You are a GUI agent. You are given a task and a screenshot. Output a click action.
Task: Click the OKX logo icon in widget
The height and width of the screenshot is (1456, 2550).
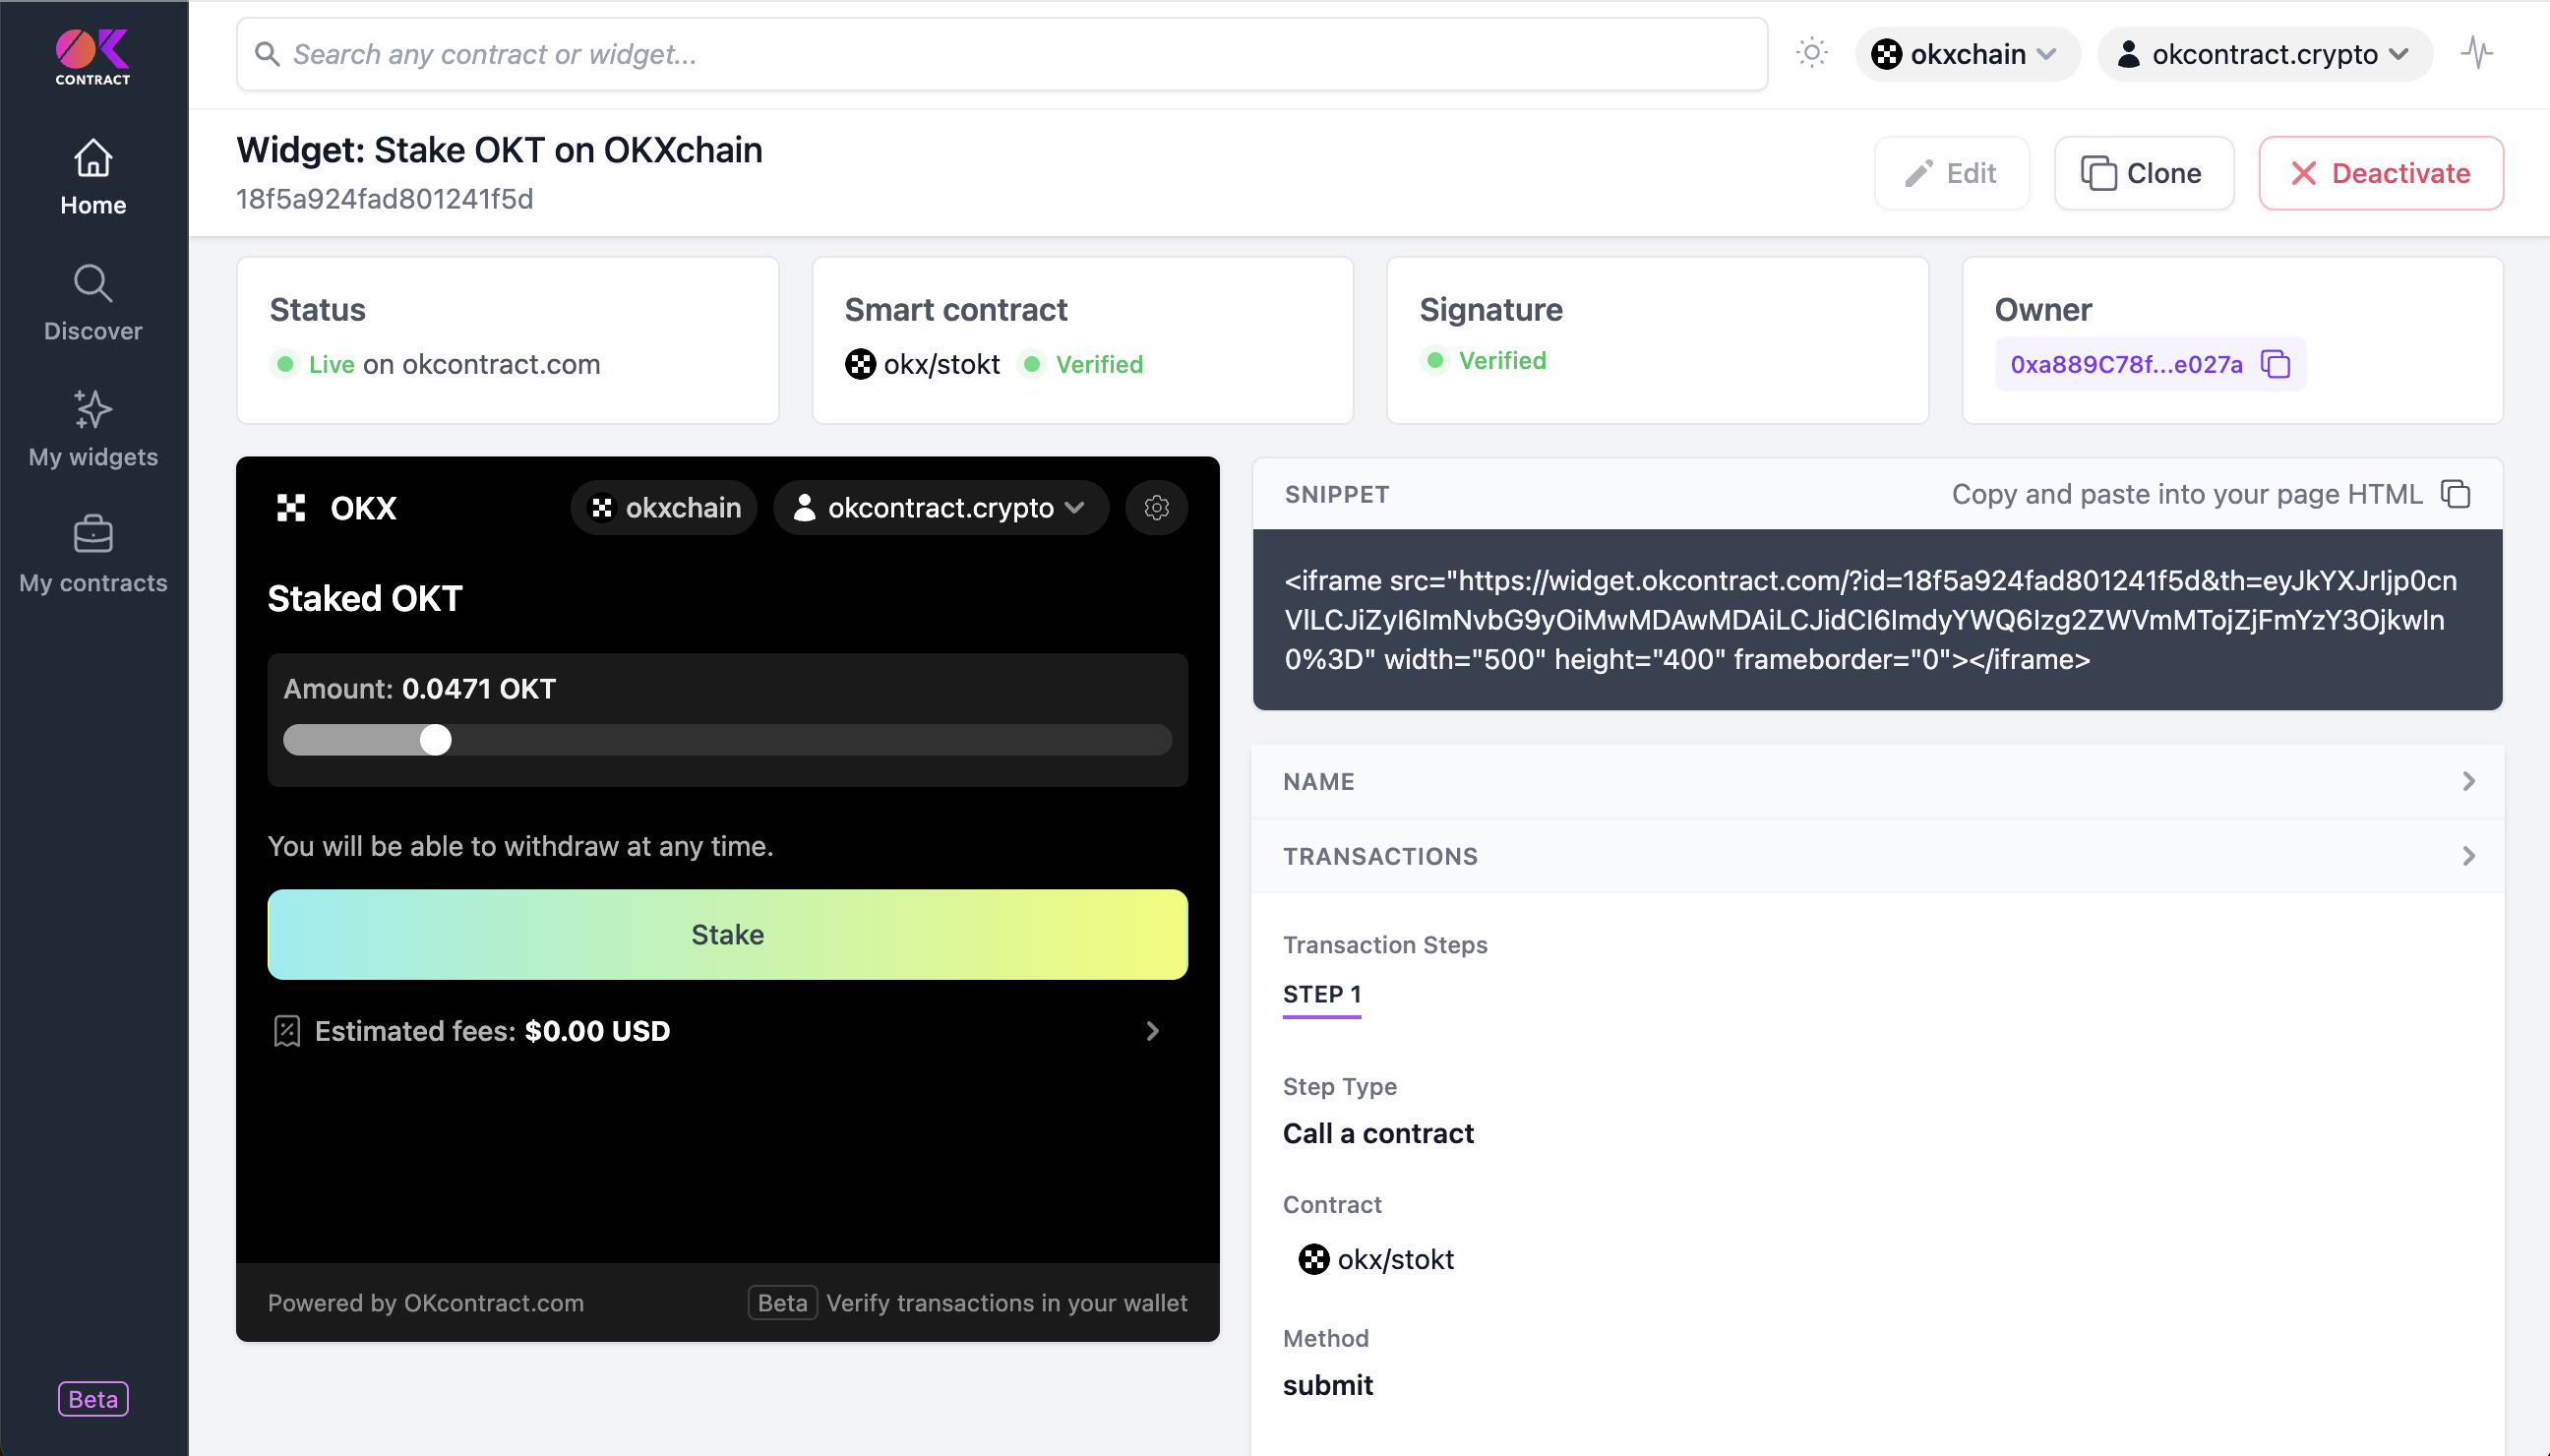[291, 508]
